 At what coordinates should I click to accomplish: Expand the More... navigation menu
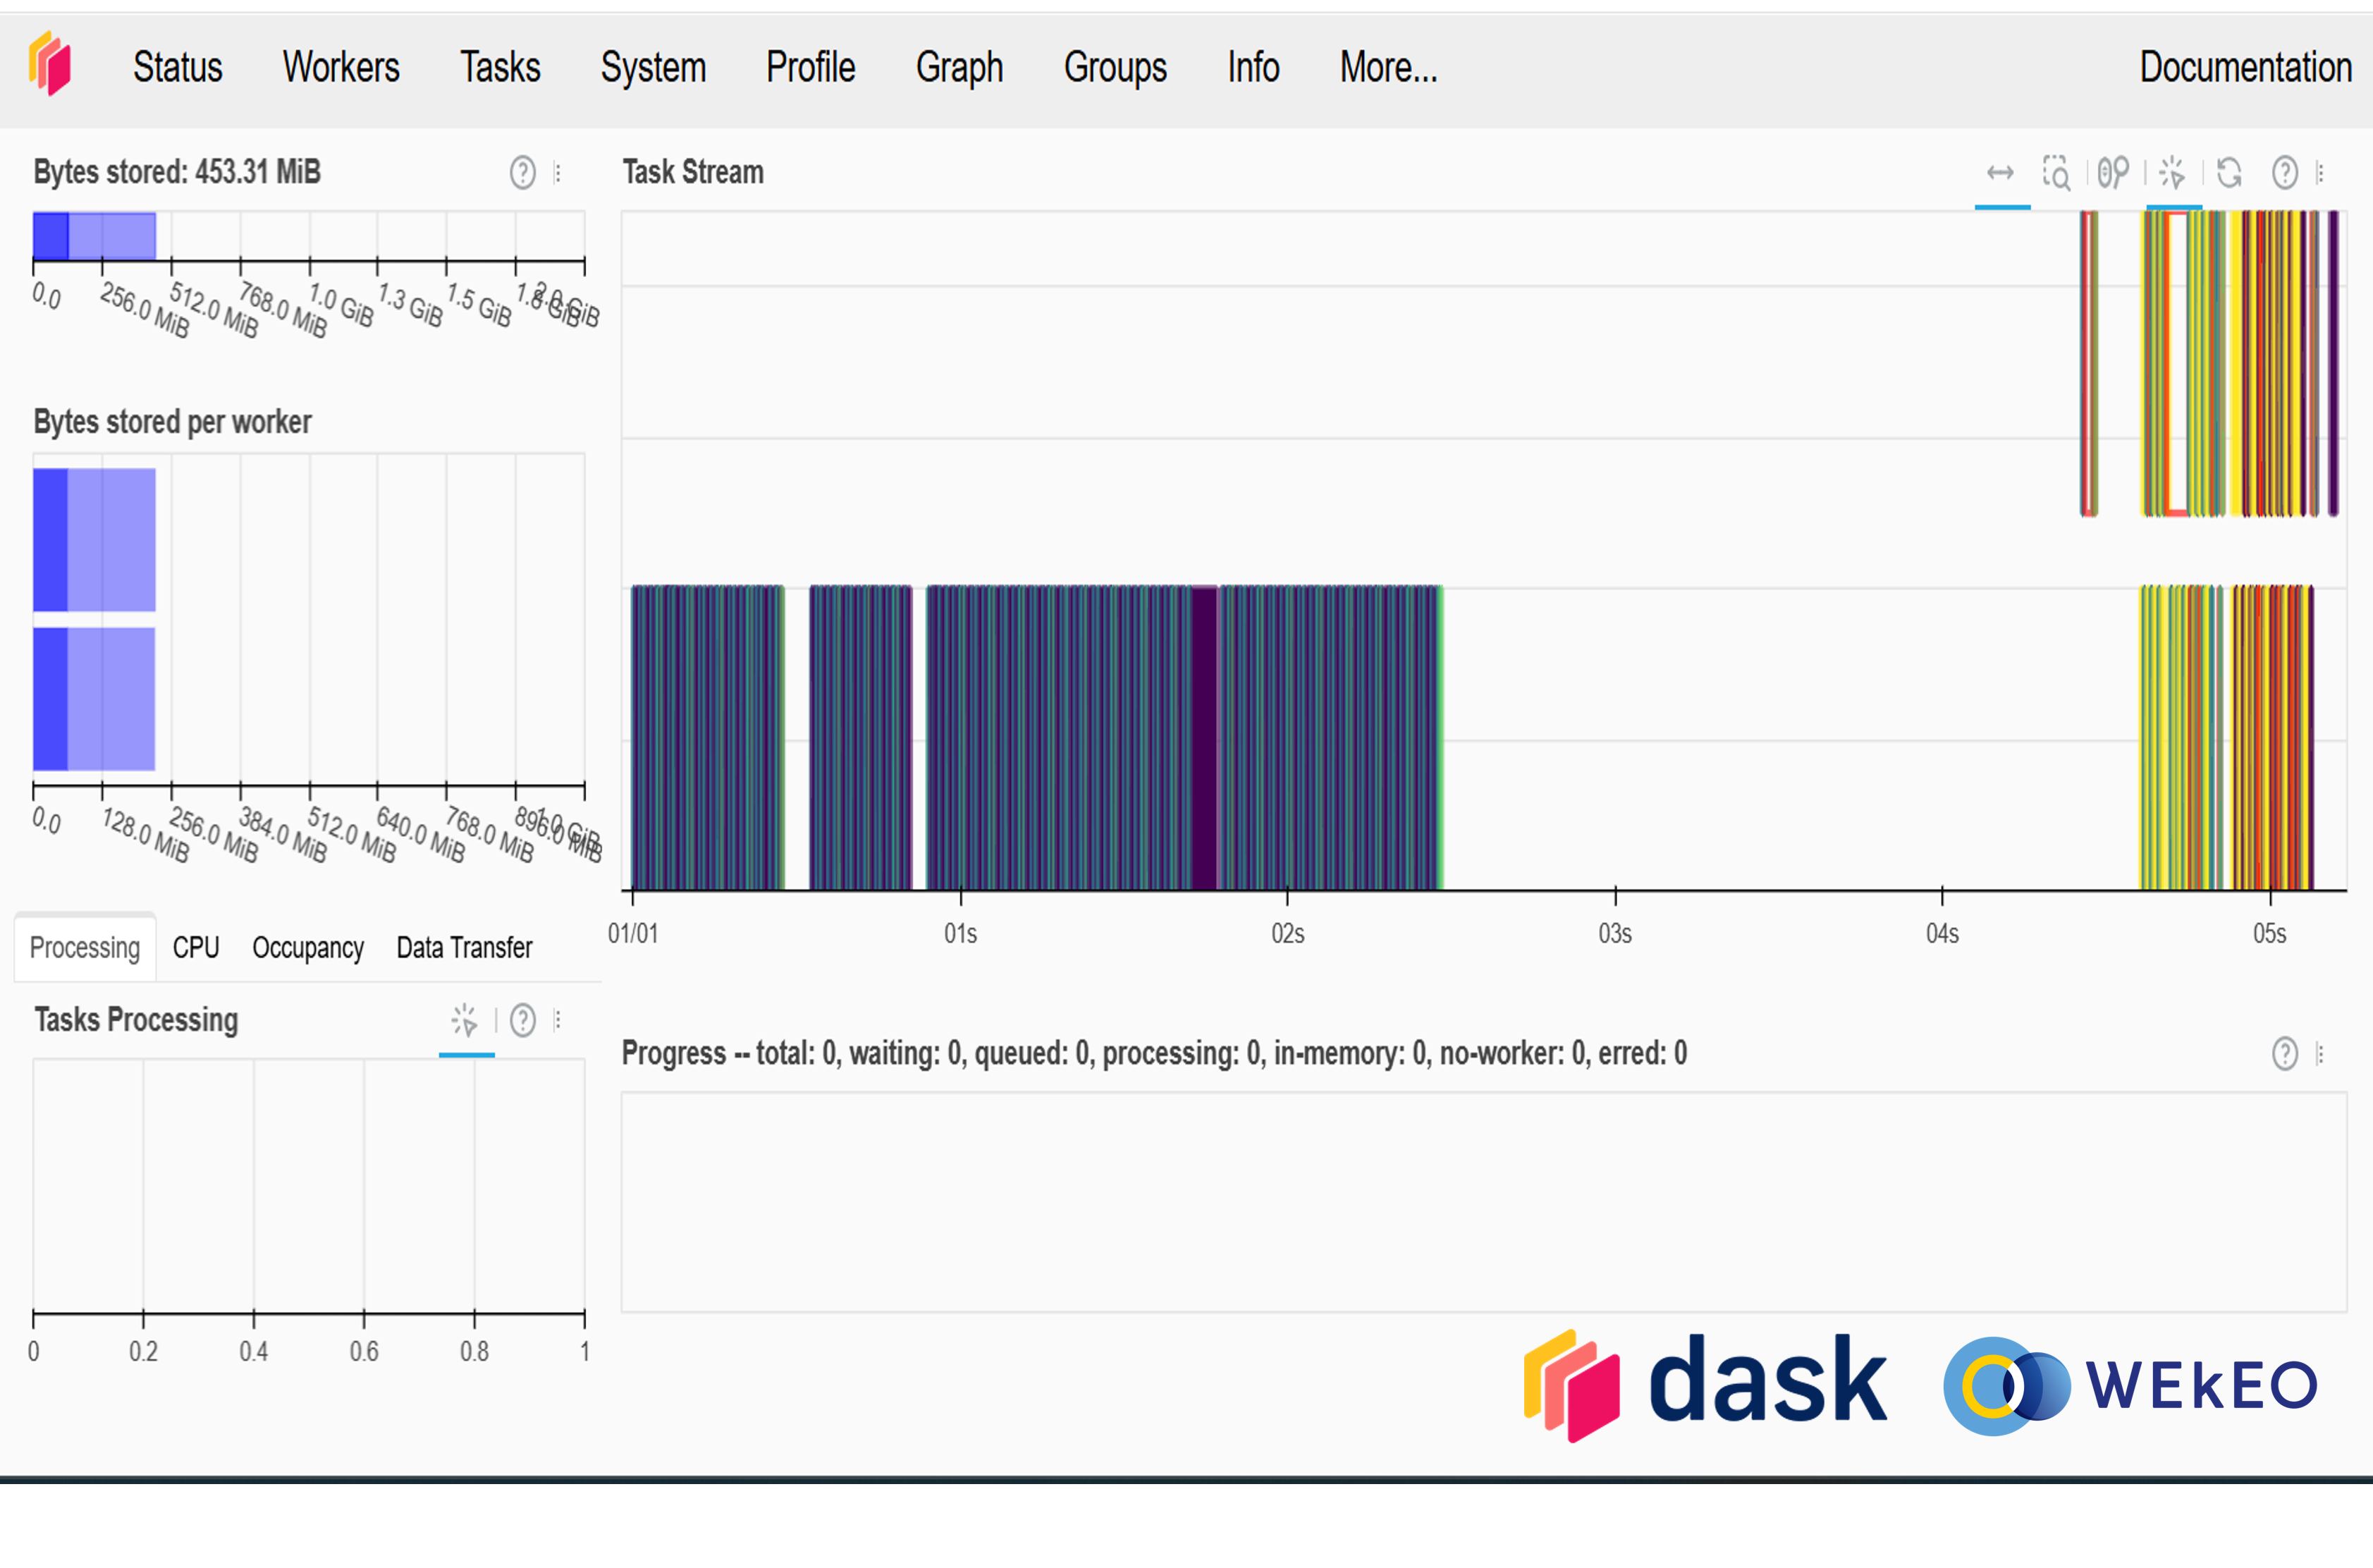[x=1388, y=68]
